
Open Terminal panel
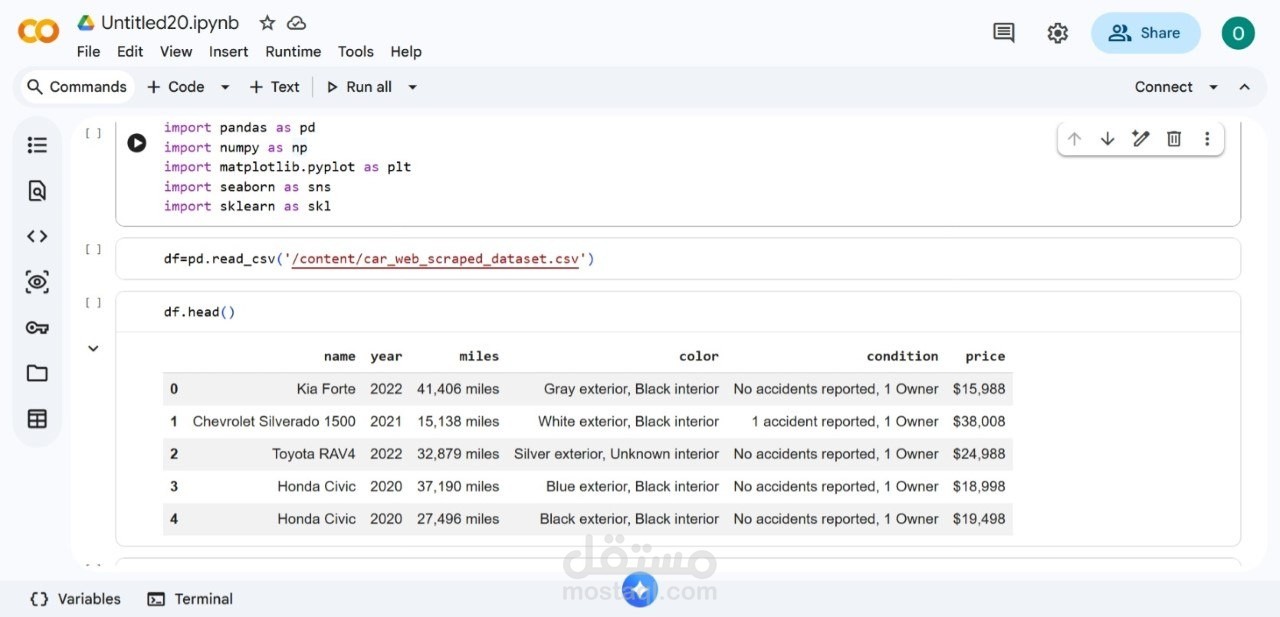[x=190, y=599]
